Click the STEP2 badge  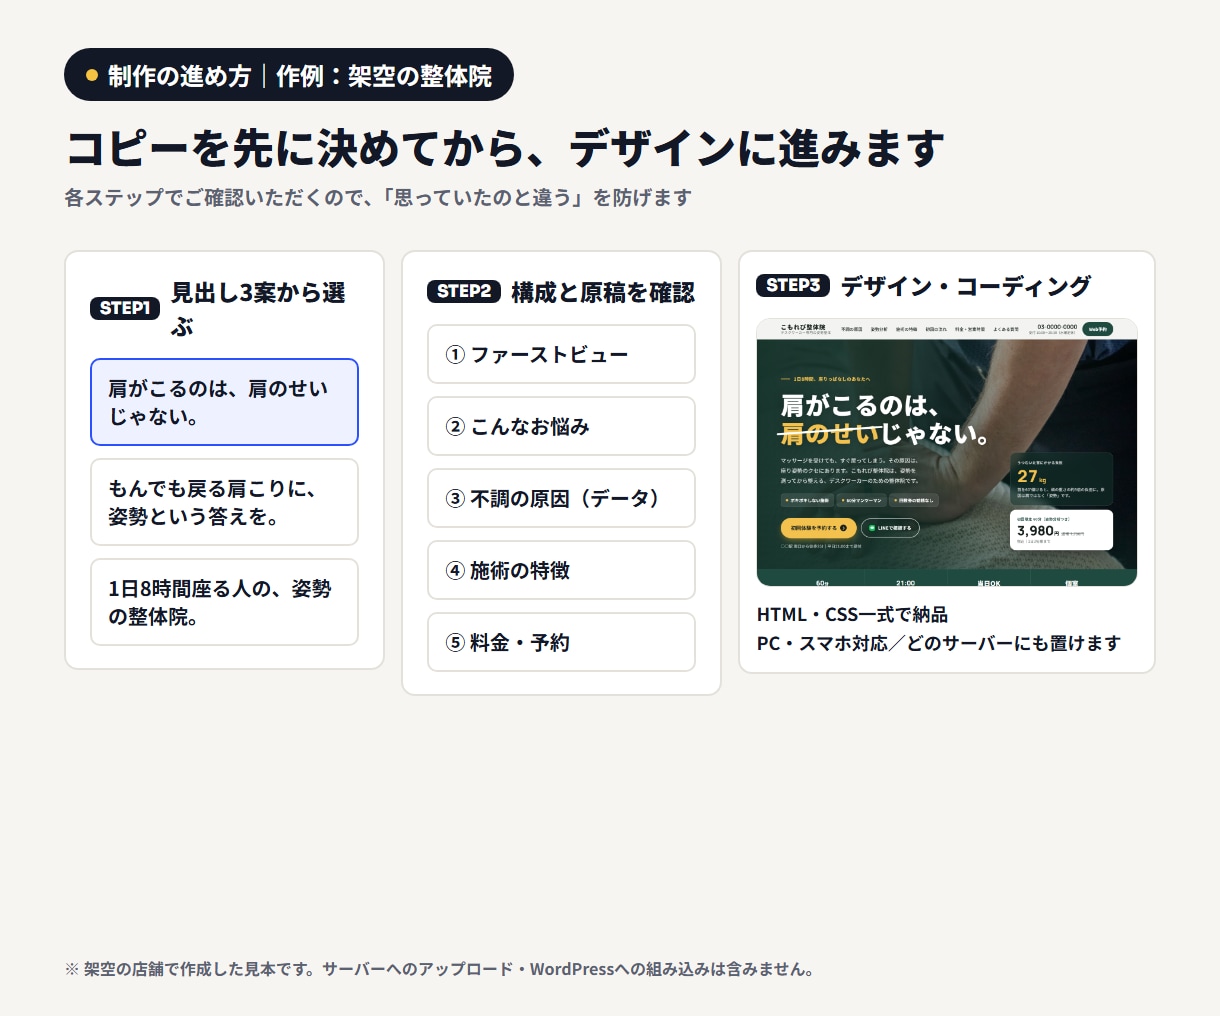click(463, 291)
